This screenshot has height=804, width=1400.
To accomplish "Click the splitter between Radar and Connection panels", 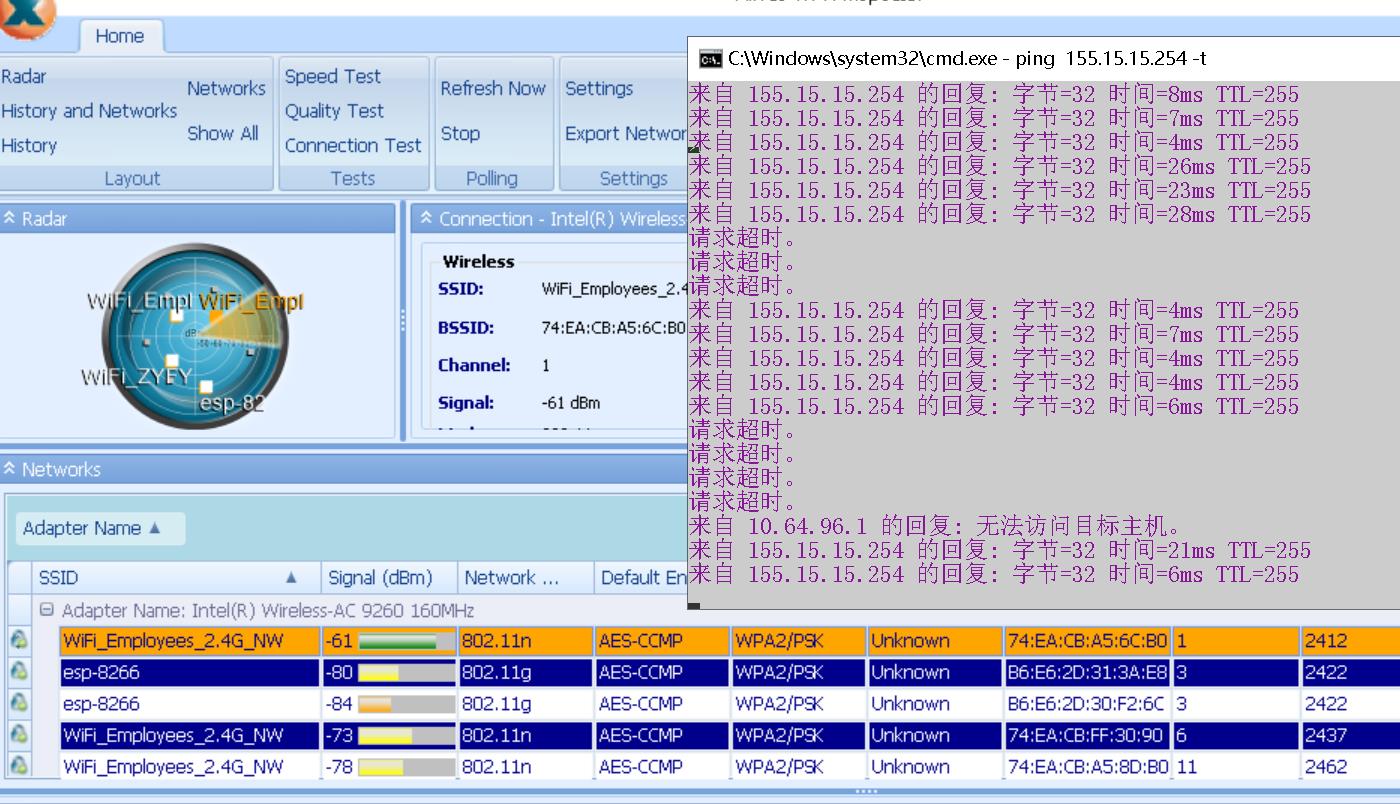I will [x=403, y=320].
